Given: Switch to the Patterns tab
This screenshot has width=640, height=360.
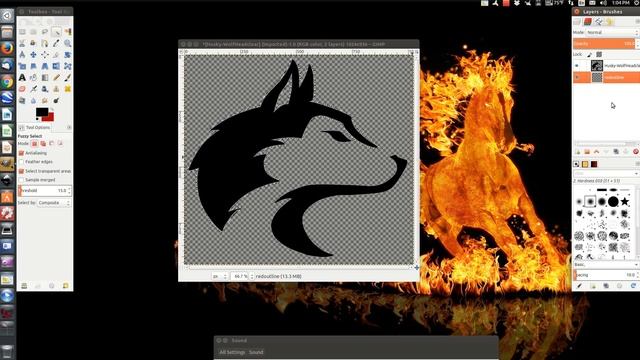Looking at the screenshot, I should pyautogui.click(x=585, y=164).
